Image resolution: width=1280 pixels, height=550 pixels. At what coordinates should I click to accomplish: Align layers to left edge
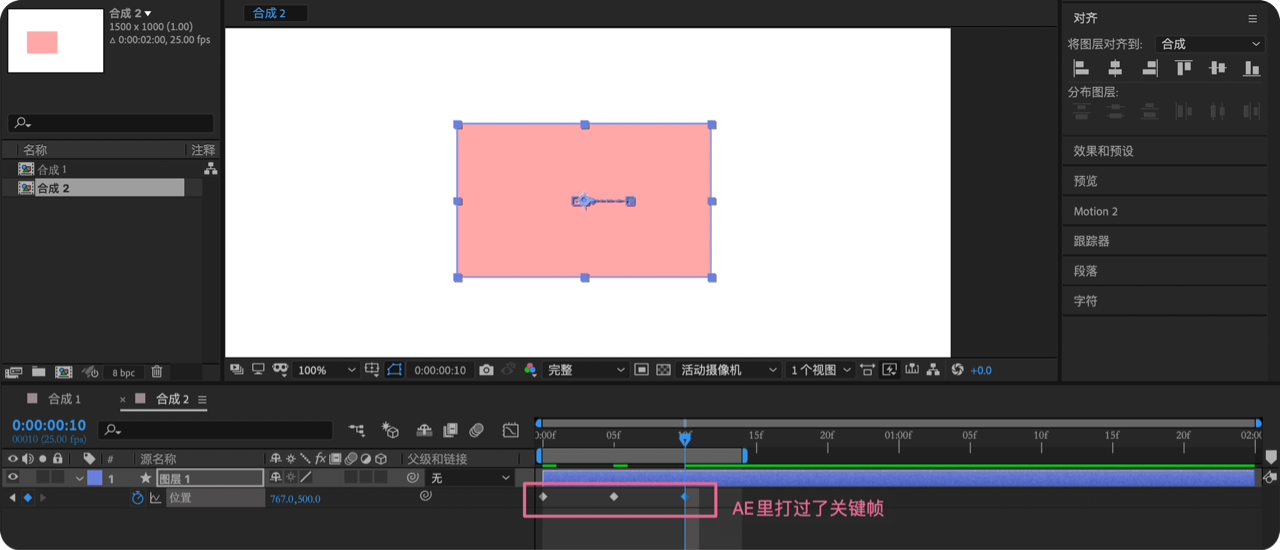pos(1081,68)
